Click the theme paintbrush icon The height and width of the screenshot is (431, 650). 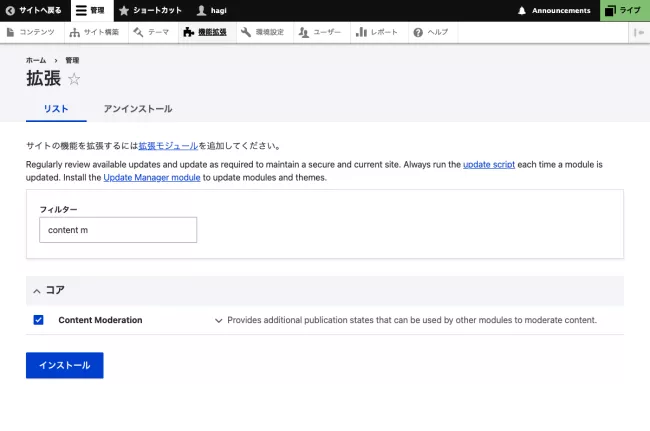pos(138,32)
